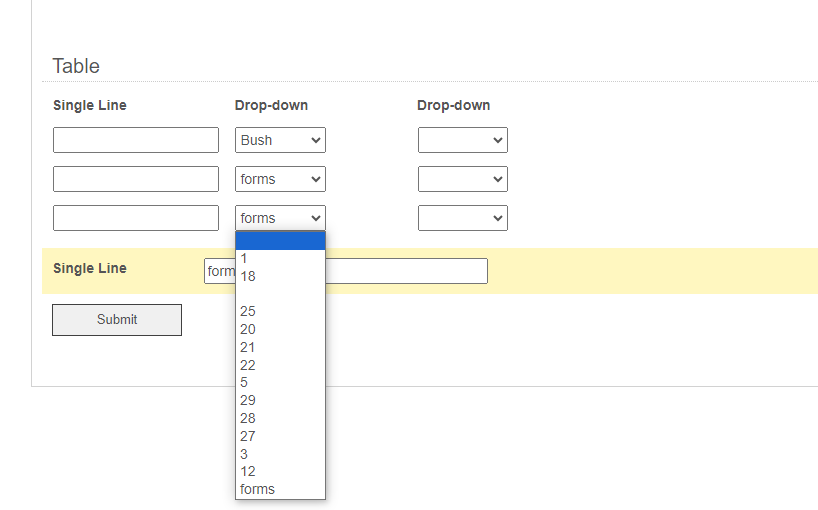Screen dimensions: 818x510
Task: Expand empty dropdown in second table row
Action: [462, 179]
